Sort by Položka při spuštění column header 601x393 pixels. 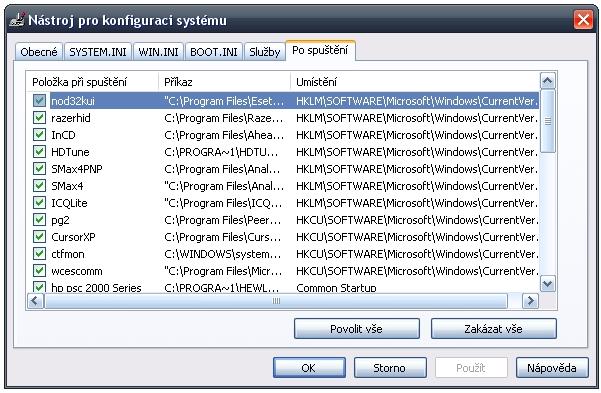pos(92,82)
